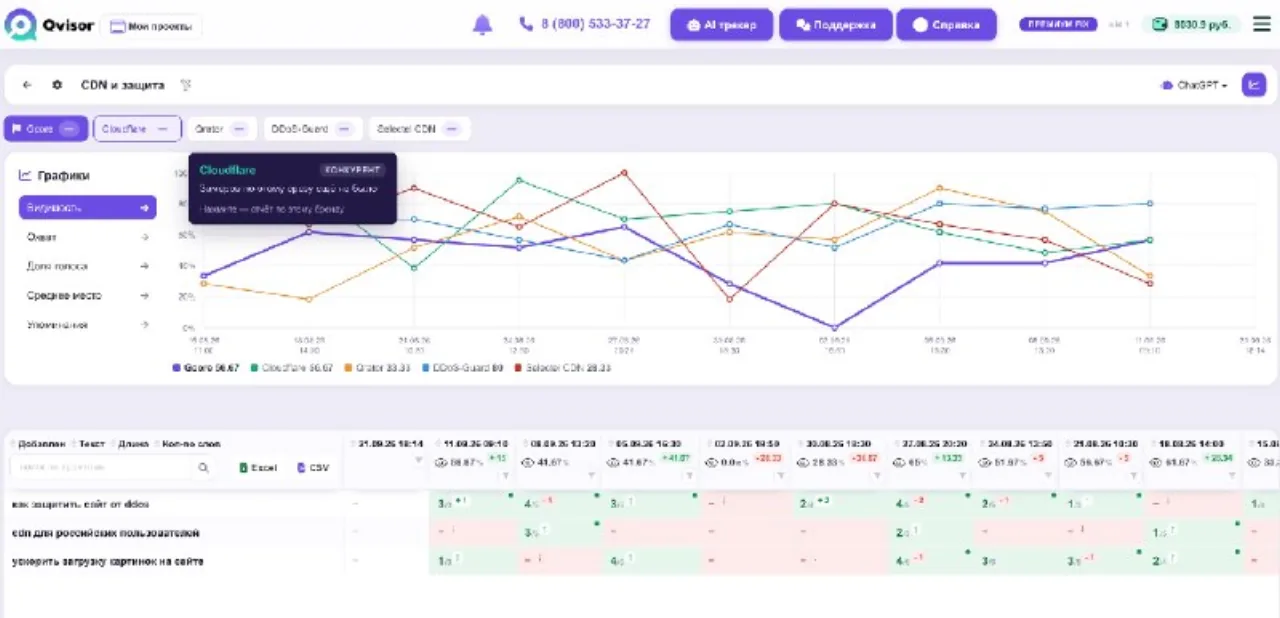Image resolution: width=1280 pixels, height=618 pixels.
Task: Sort the table by "Текст"
Action: click(x=93, y=444)
